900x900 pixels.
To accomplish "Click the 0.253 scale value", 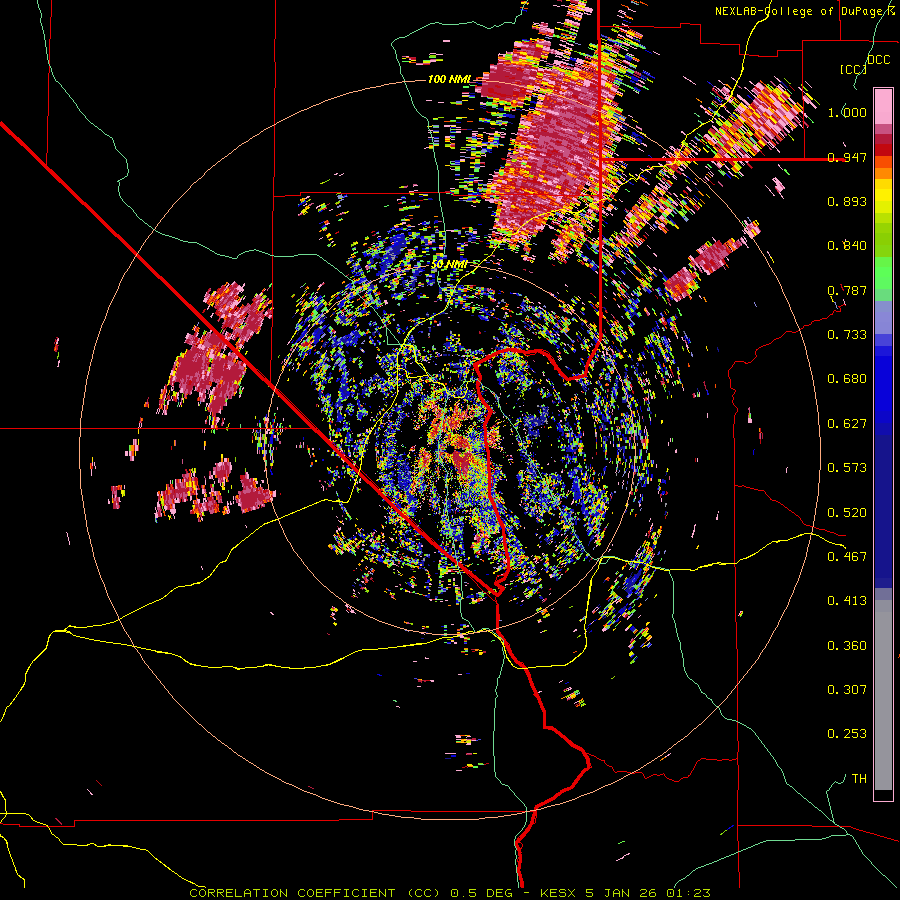I will pos(847,734).
